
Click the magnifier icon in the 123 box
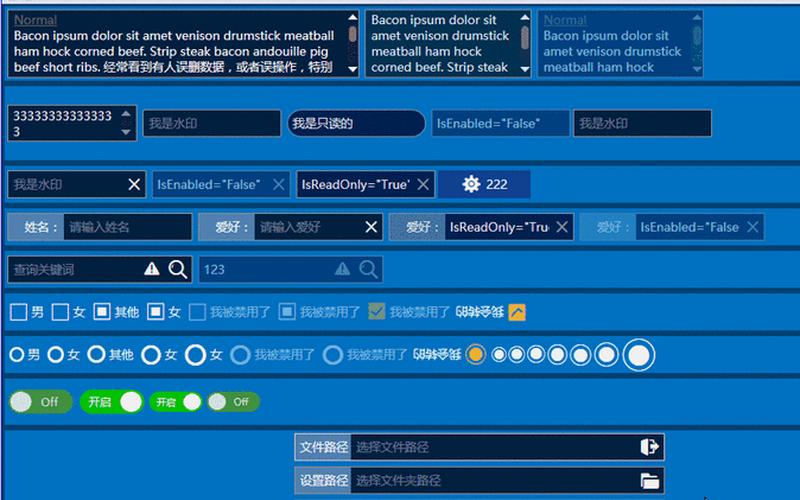click(x=368, y=269)
